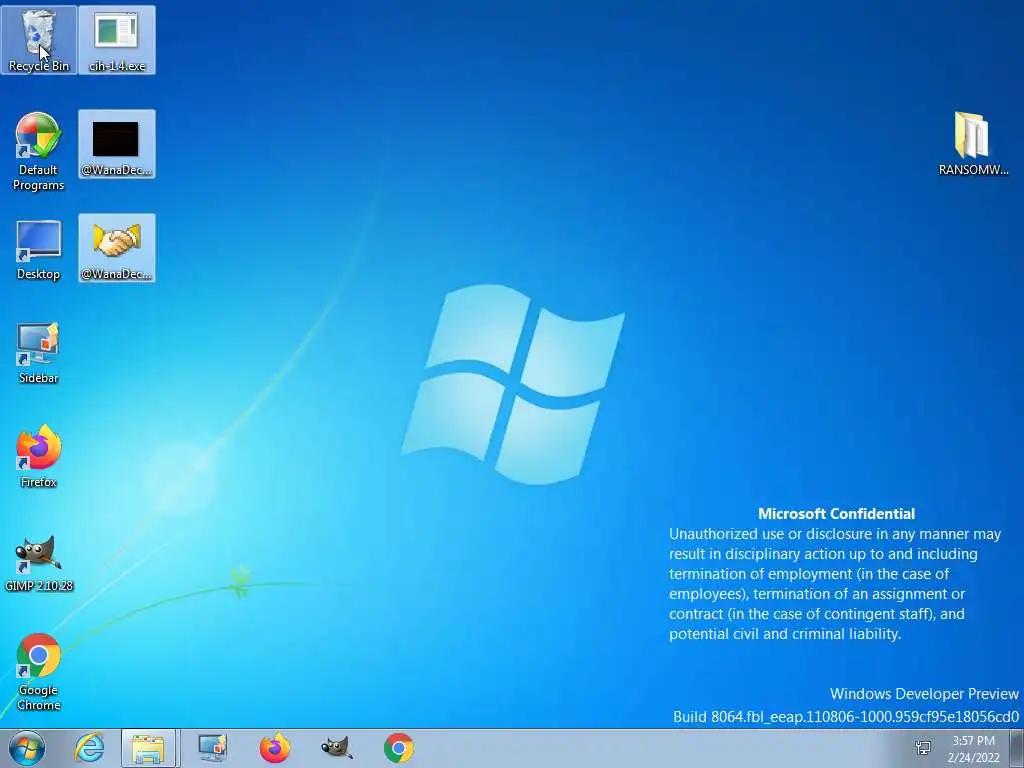Select the Recycle Bin desktop icon
The width and height of the screenshot is (1024, 768).
tap(39, 40)
